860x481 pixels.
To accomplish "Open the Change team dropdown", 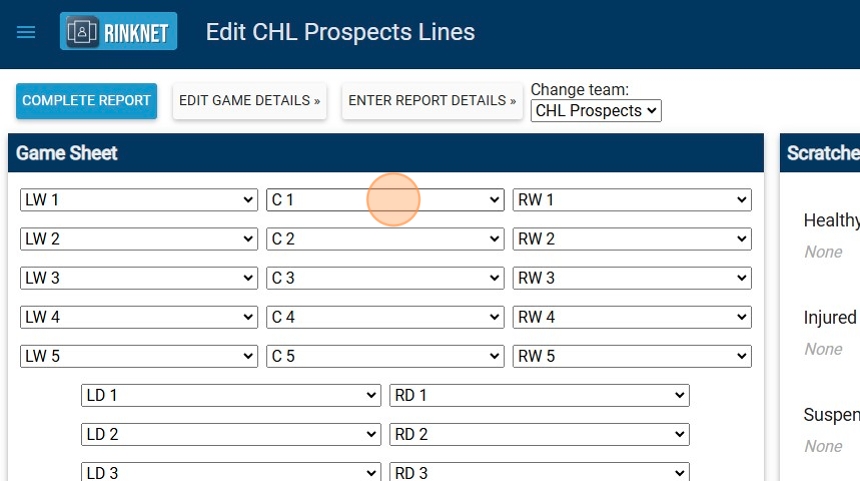I will (596, 111).
